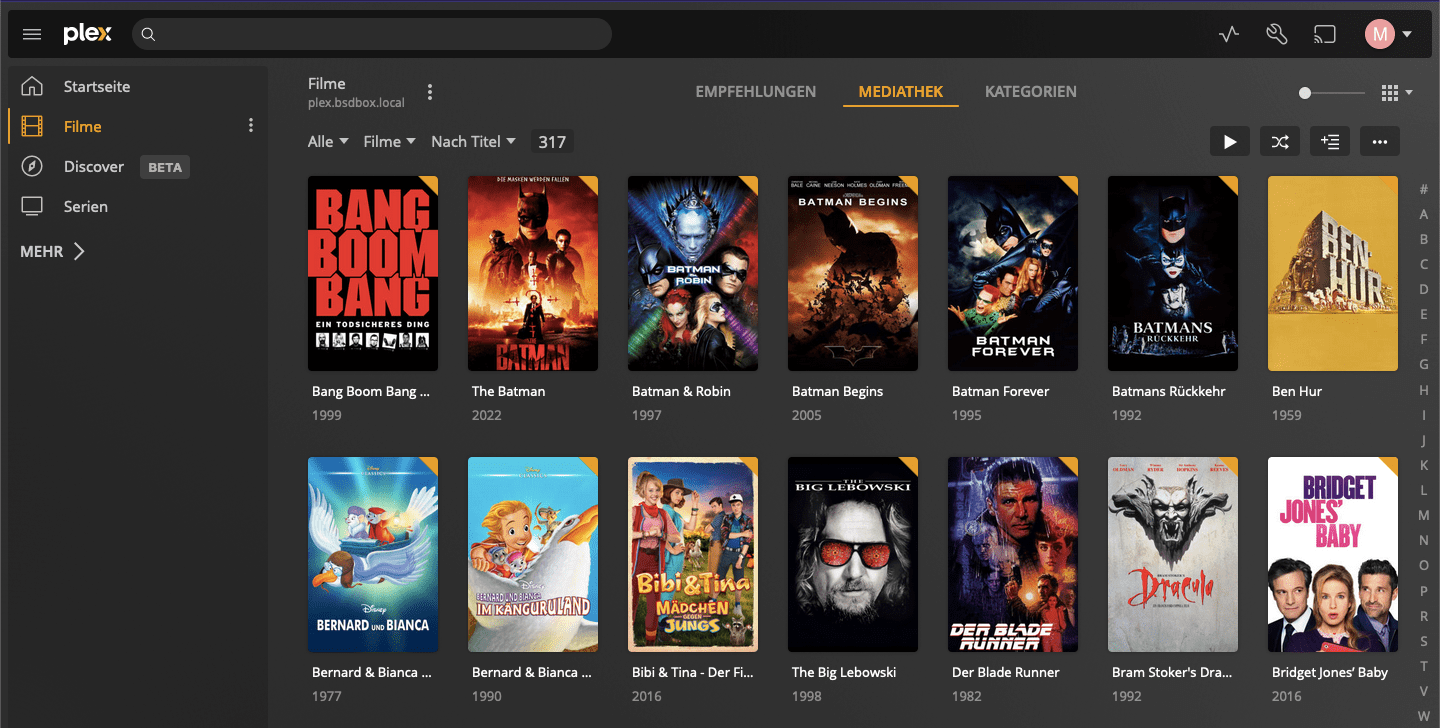The height and width of the screenshot is (728, 1440).
Task: Switch to the EMPFEHLUNGEN tab
Action: 756,91
